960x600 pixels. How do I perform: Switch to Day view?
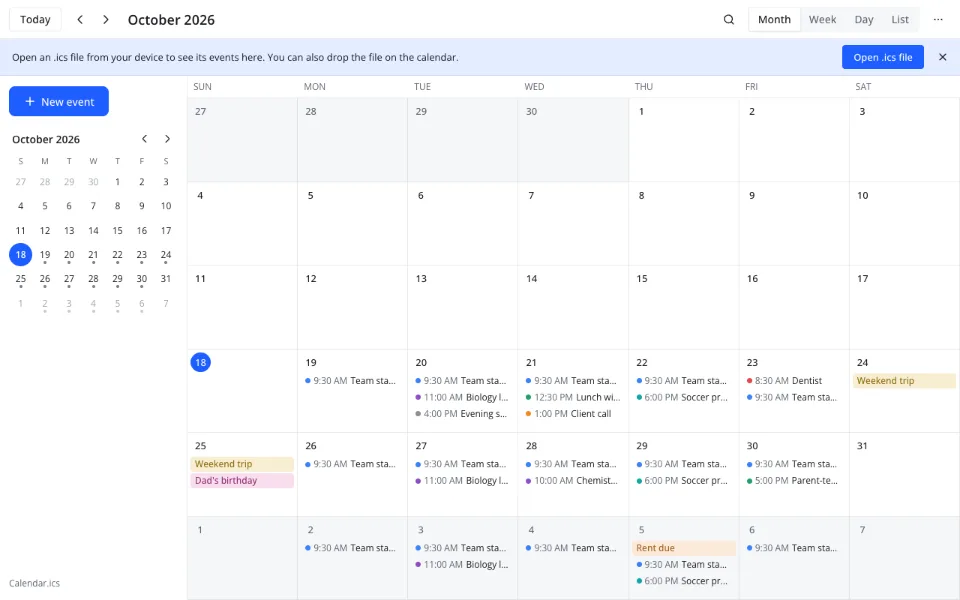pyautogui.click(x=864, y=20)
